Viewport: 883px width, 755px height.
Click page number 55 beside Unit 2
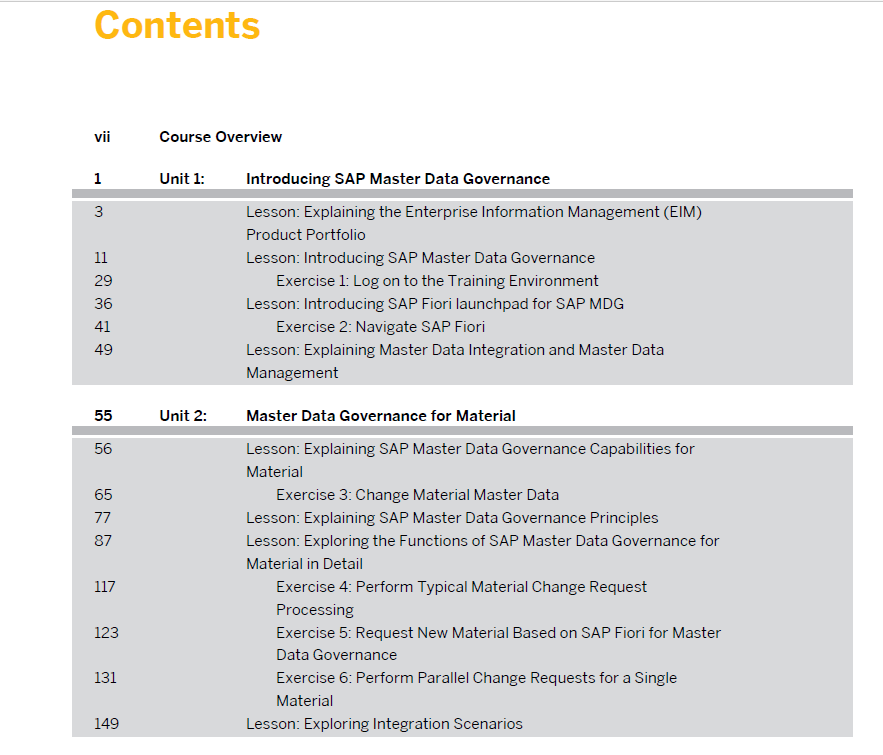coord(104,416)
